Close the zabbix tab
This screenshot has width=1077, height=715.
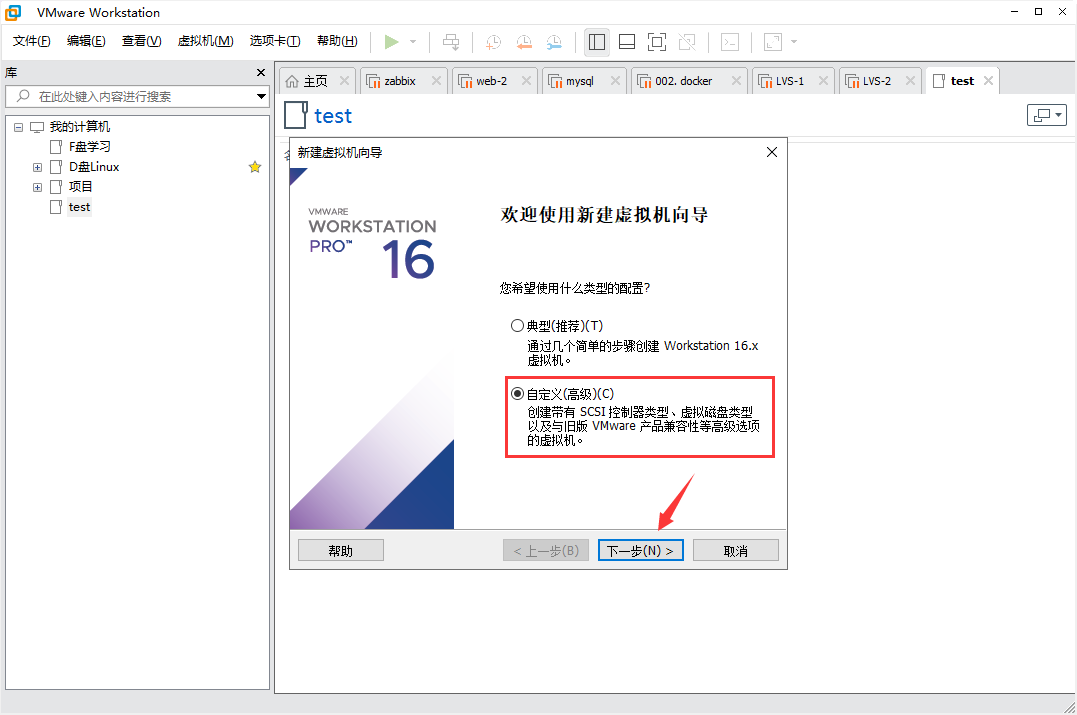(436, 81)
